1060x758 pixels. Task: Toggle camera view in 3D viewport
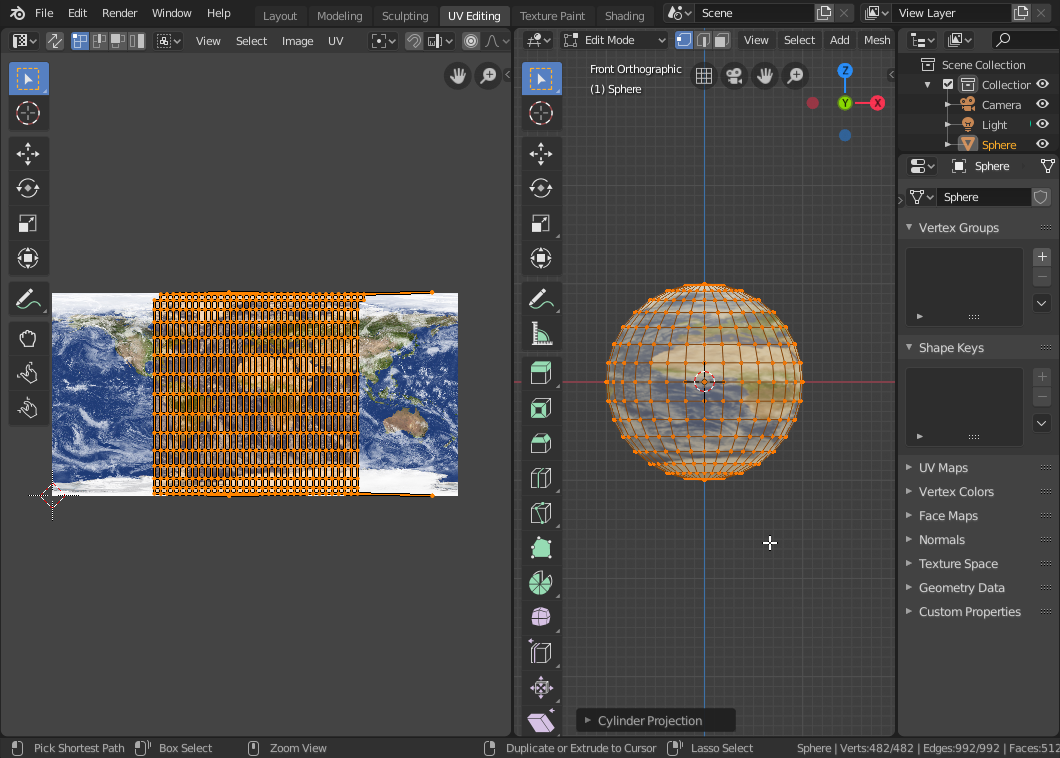[734, 76]
